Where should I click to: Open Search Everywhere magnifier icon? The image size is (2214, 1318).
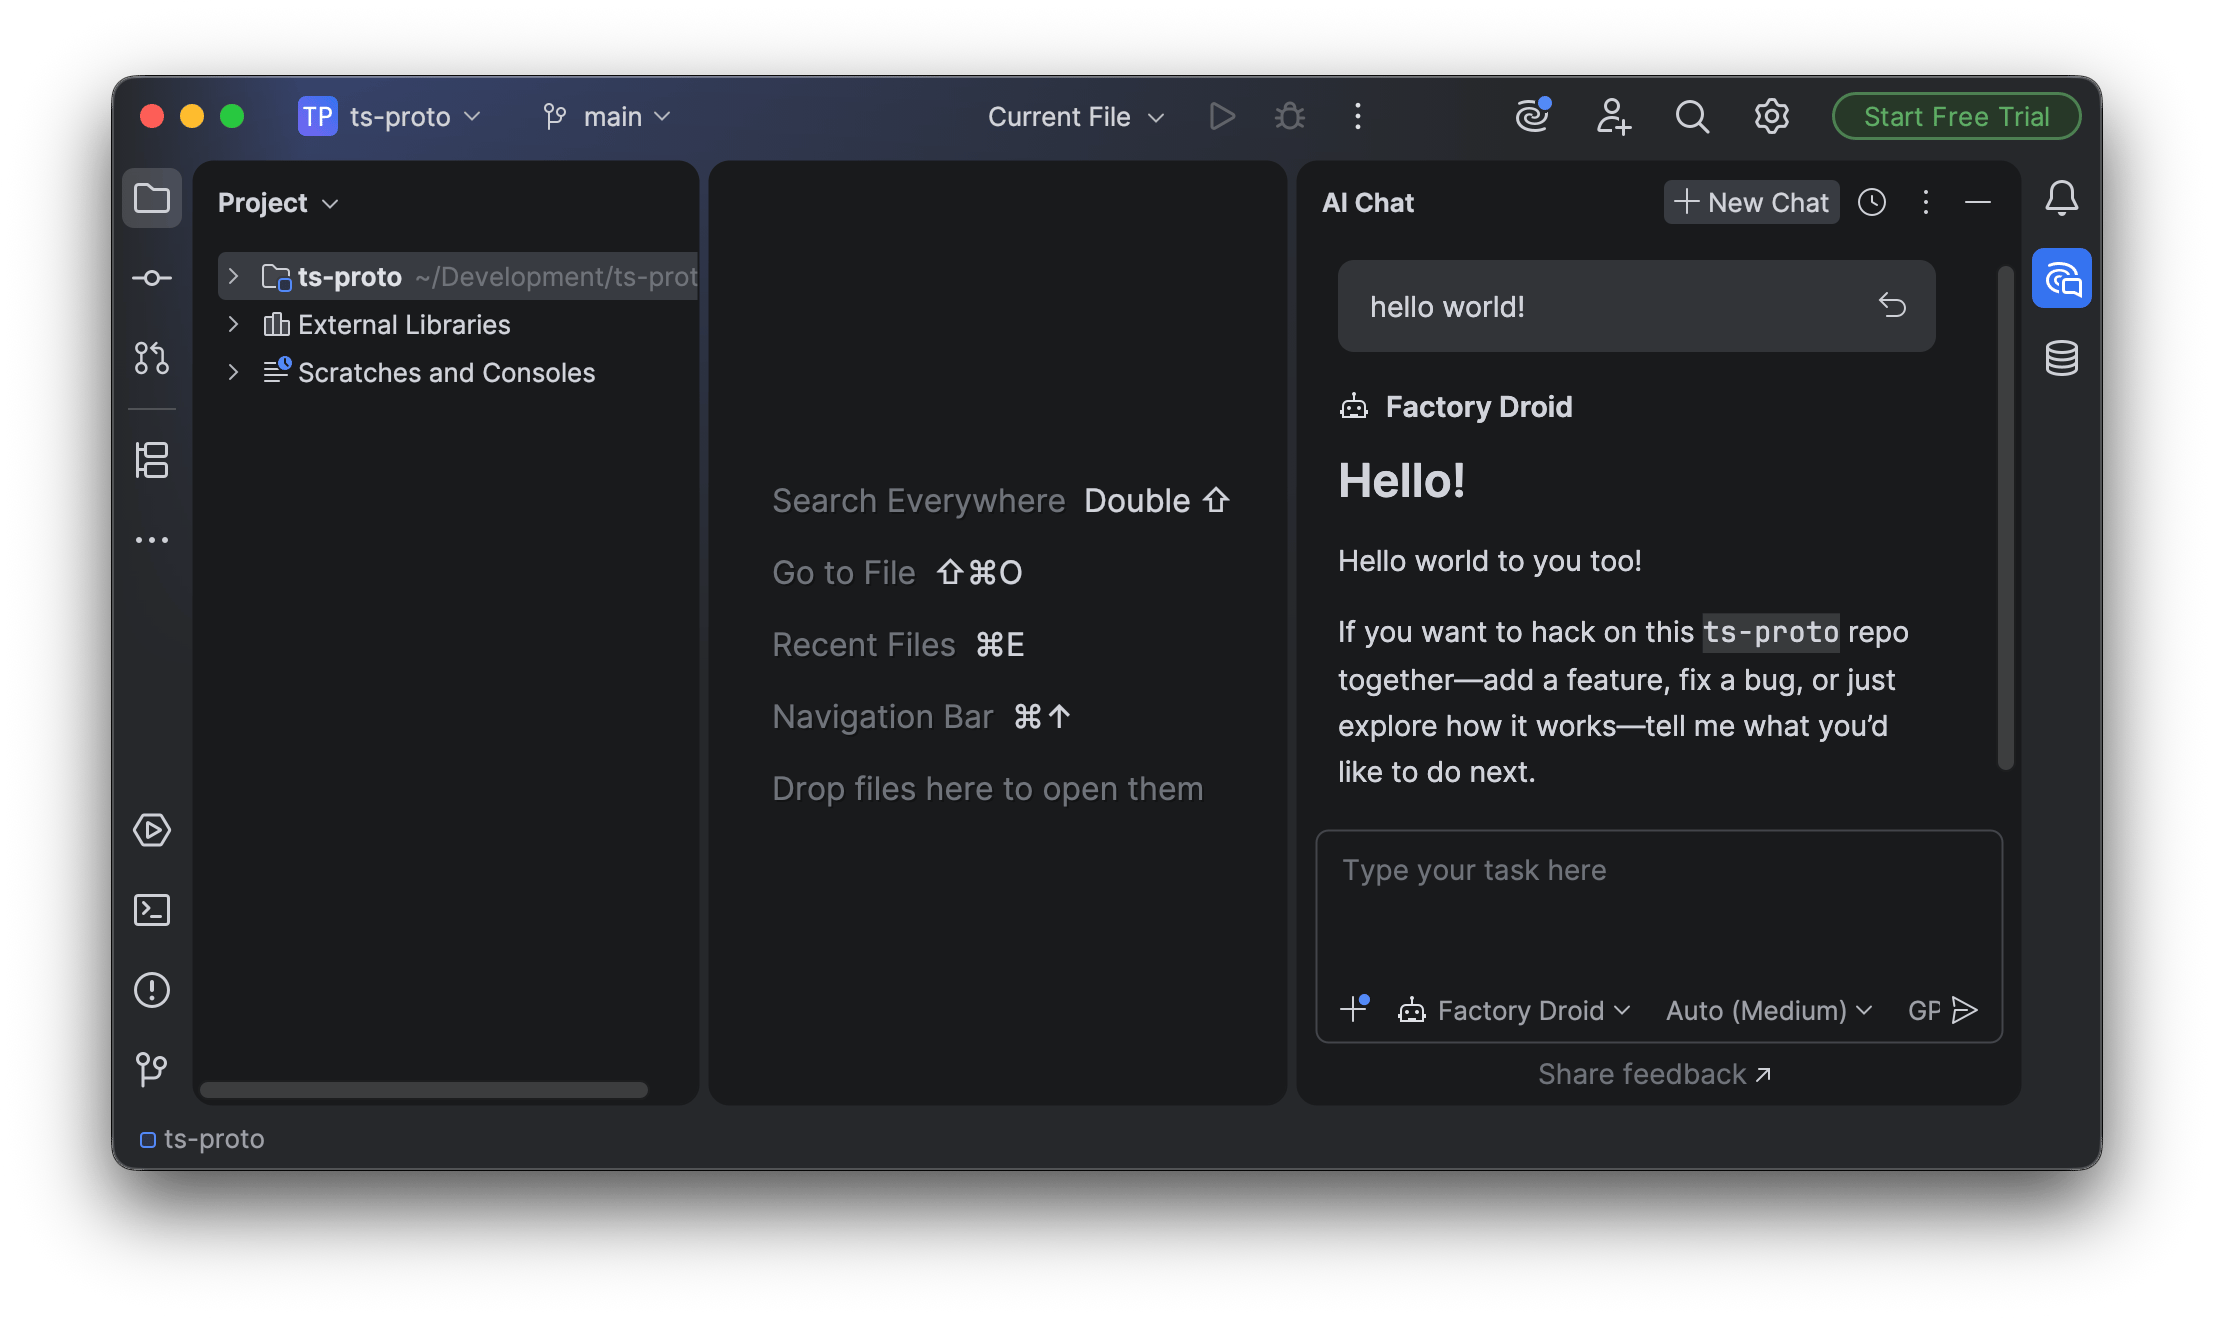(x=1692, y=117)
